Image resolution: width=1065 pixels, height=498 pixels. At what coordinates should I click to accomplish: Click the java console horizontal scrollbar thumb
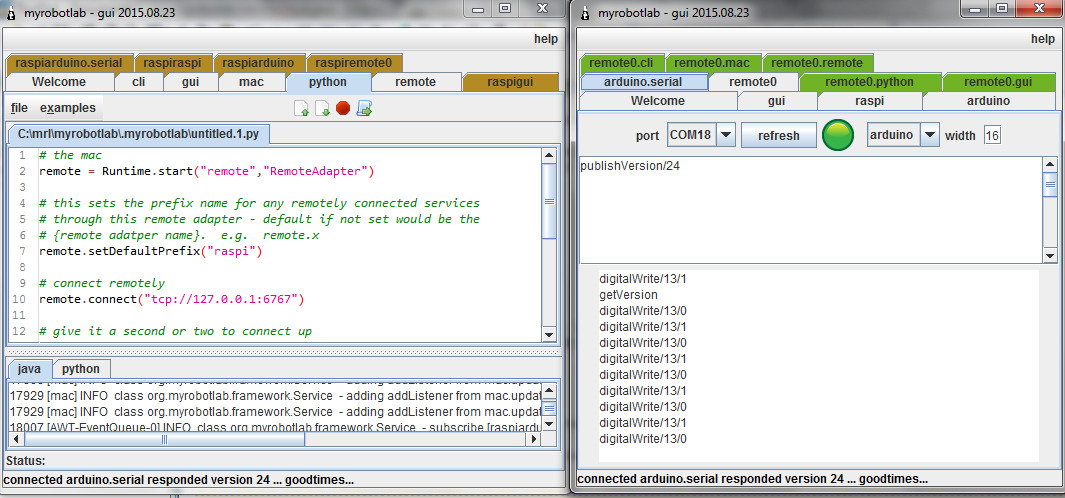point(163,440)
